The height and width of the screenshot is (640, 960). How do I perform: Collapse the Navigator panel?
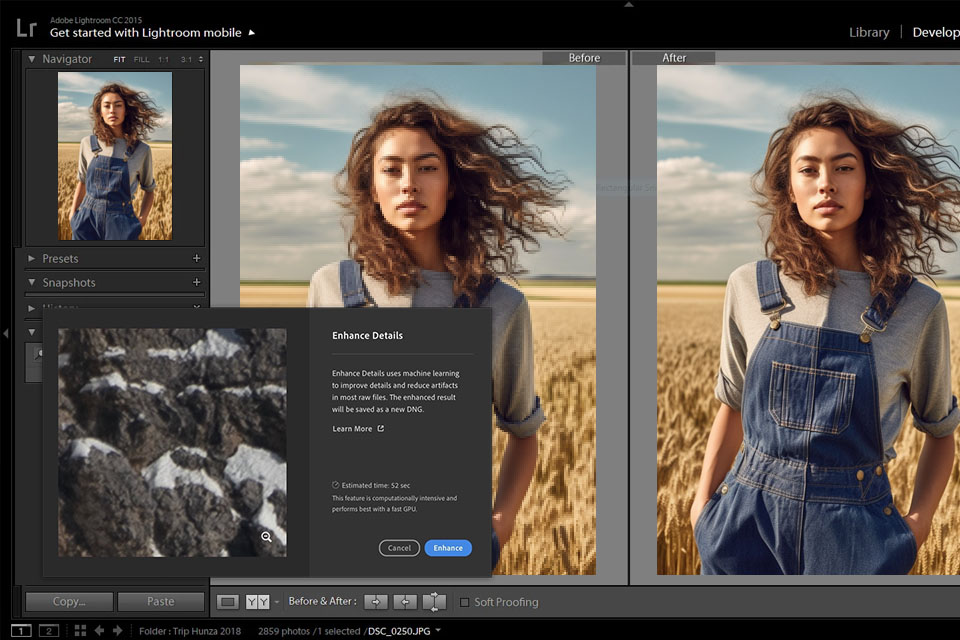pos(32,59)
